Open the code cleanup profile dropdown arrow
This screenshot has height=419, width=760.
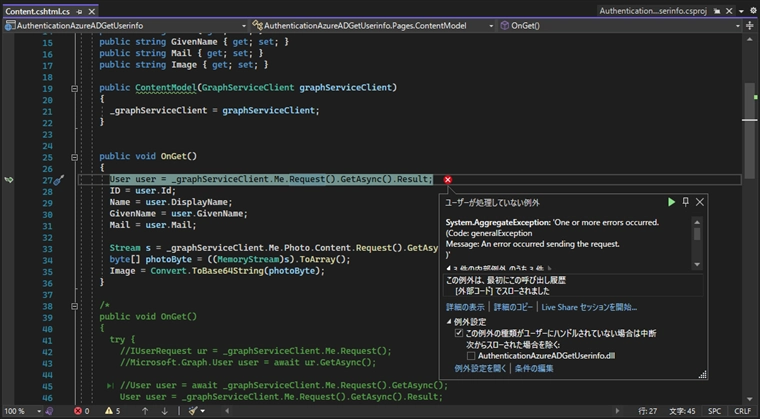pyautogui.click(x=203, y=411)
